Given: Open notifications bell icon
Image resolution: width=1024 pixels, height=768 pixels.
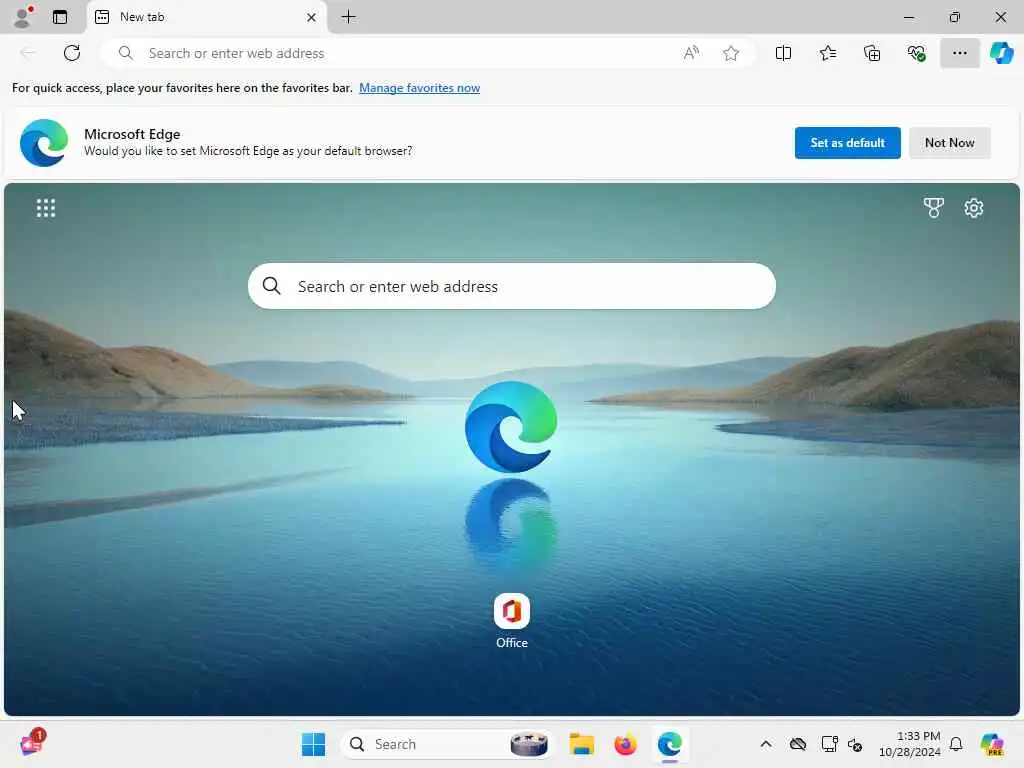Looking at the screenshot, I should pos(955,744).
